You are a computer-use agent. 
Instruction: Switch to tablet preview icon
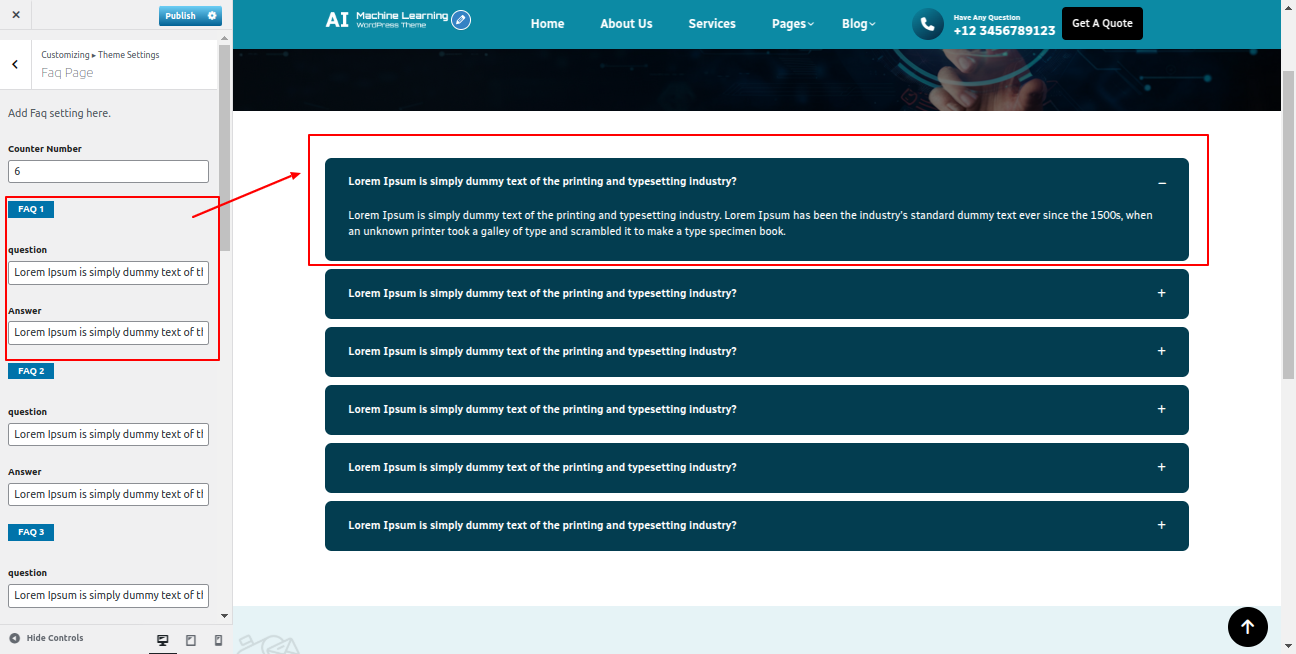tap(191, 640)
